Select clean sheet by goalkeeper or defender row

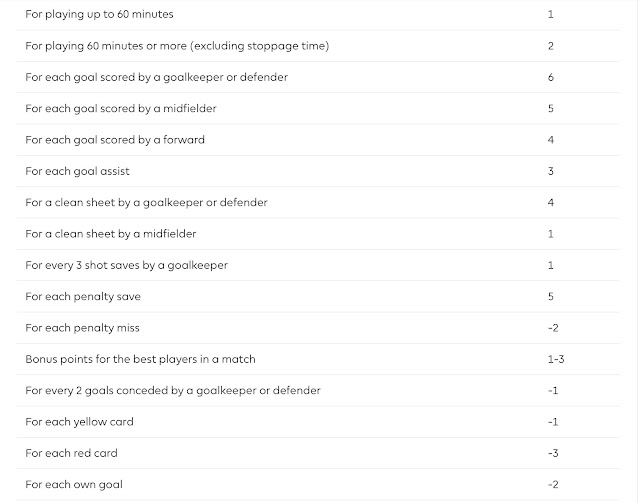pyautogui.click(x=318, y=203)
